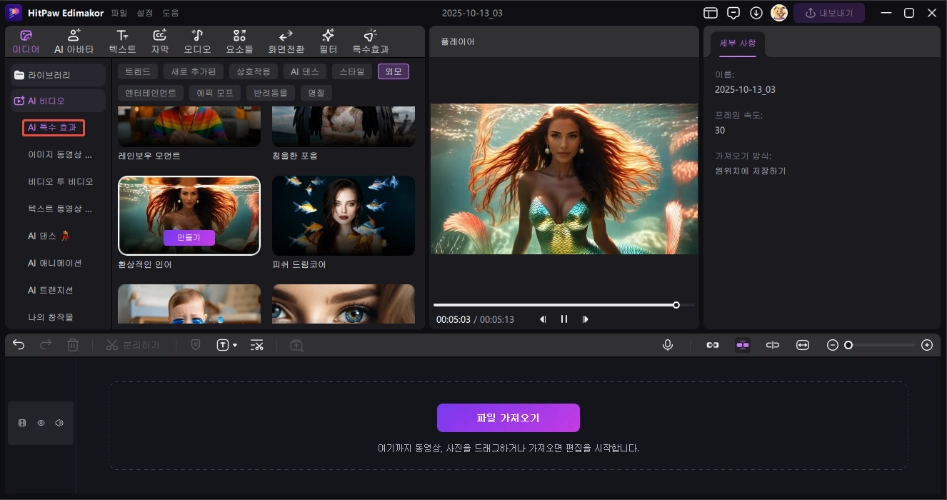Viewport: 947px width, 500px height.
Task: Open the 미디어 media panel
Action: pyautogui.click(x=25, y=42)
